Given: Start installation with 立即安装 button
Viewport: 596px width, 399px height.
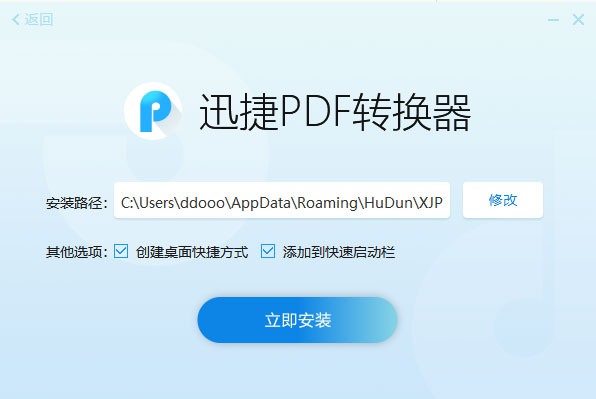Looking at the screenshot, I should [x=297, y=320].
